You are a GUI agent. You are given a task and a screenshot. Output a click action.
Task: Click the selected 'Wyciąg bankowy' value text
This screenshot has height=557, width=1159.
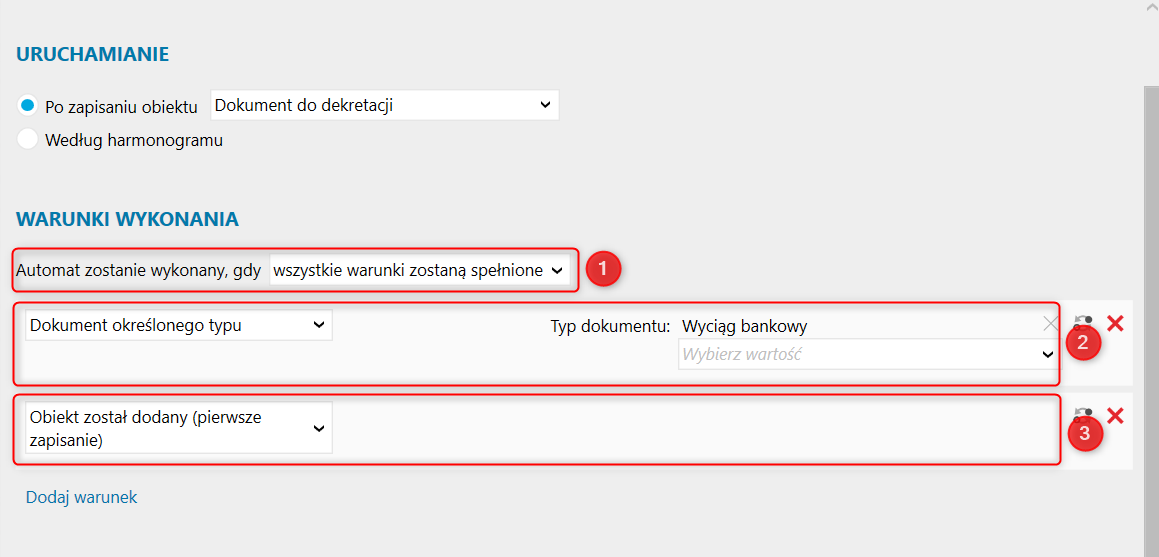point(744,326)
